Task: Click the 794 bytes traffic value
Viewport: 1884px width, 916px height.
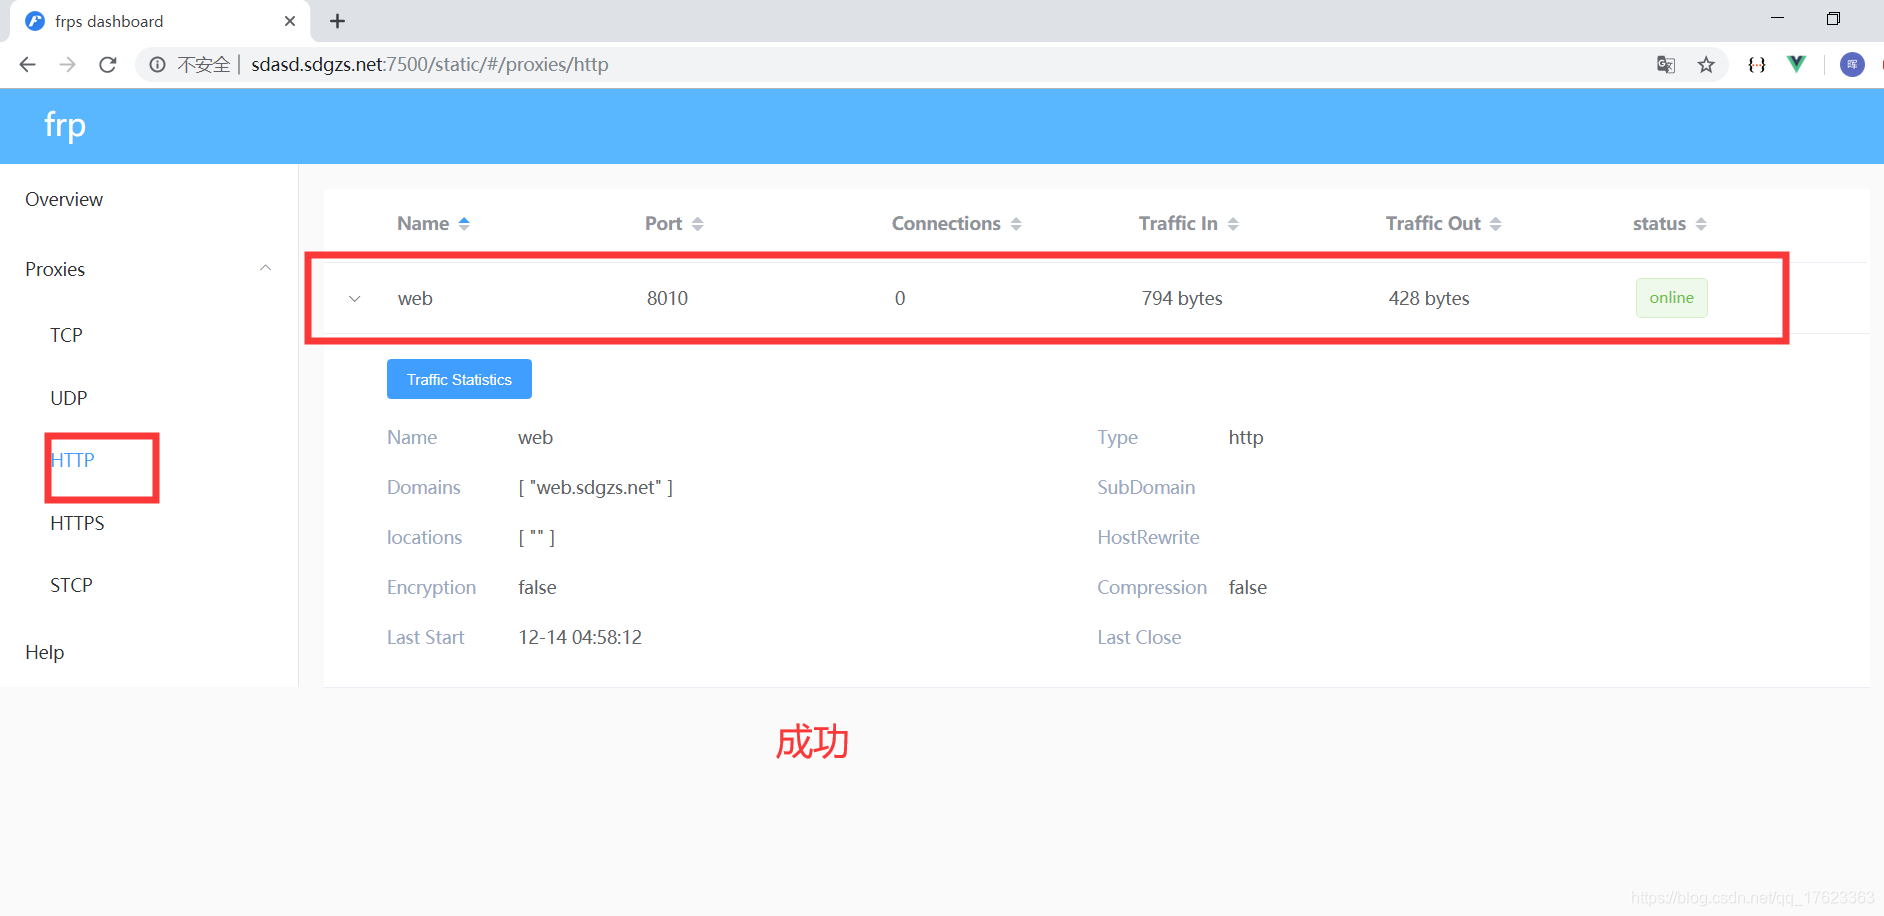Action: 1182,299
